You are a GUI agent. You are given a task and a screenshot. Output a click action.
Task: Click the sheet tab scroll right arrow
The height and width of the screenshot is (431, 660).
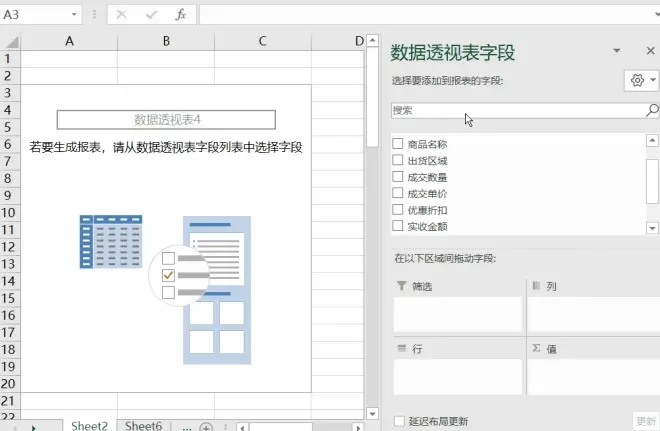[x=34, y=427]
